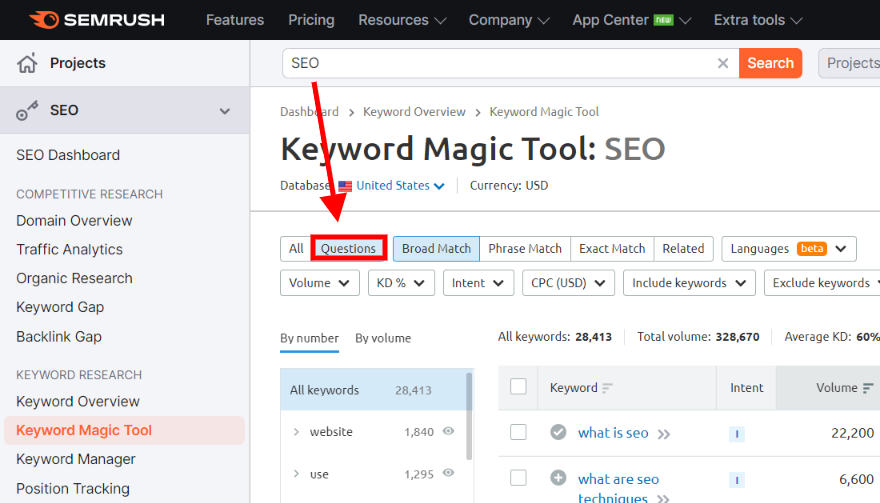Click intent badge for what are seo techniques
The image size is (880, 503).
(x=736, y=479)
